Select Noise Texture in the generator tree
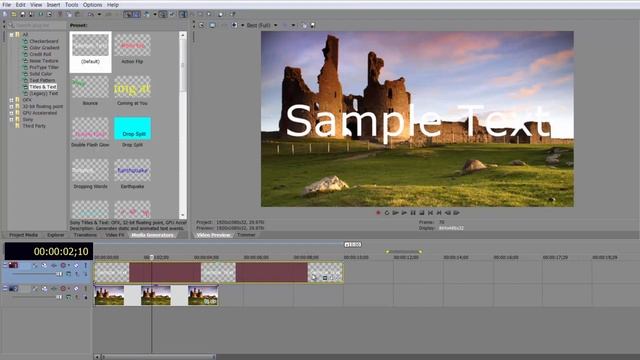640x360 pixels. 44,61
